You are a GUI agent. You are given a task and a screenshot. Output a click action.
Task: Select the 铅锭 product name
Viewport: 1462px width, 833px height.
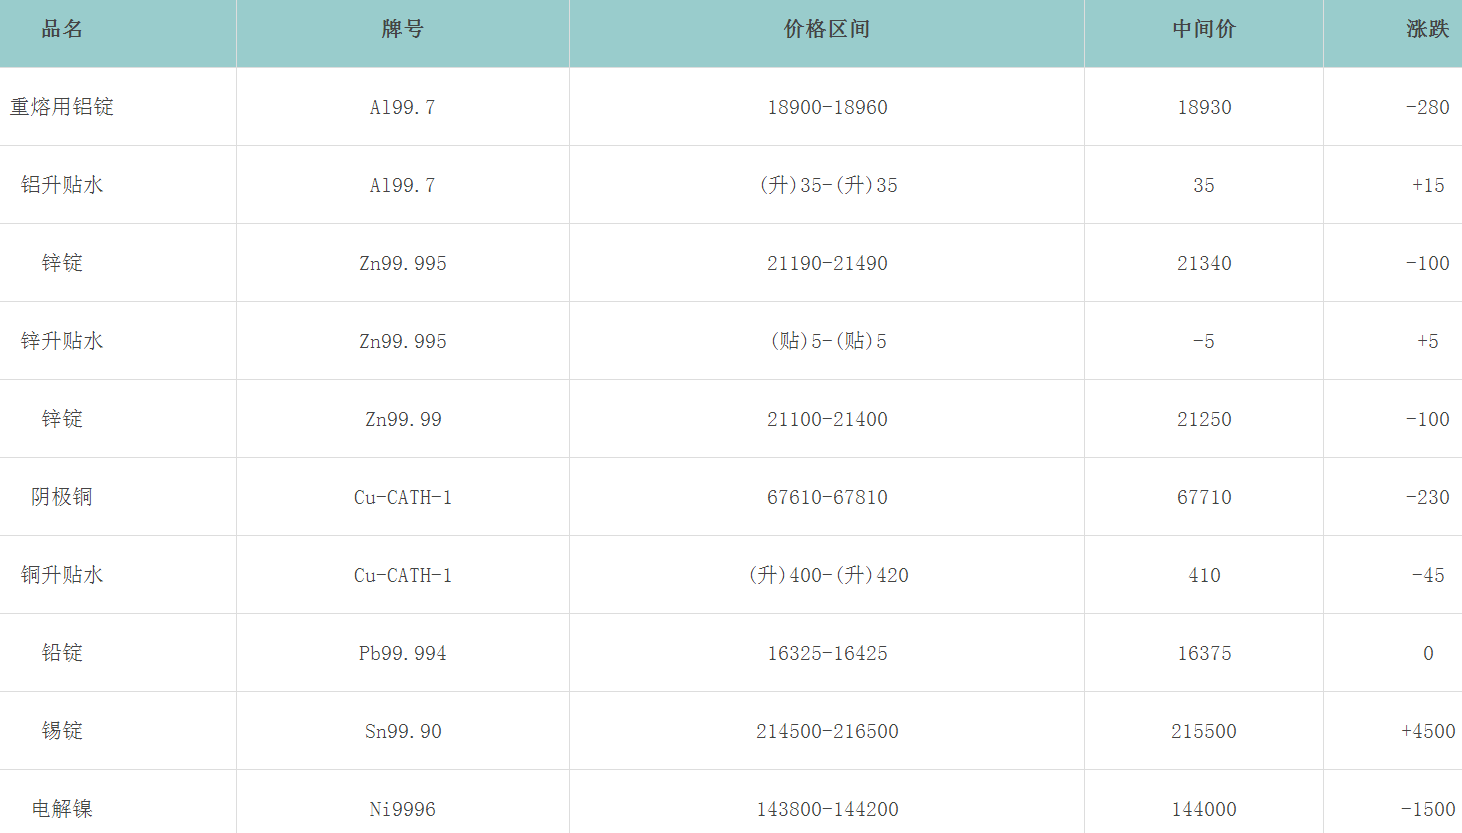(x=62, y=653)
